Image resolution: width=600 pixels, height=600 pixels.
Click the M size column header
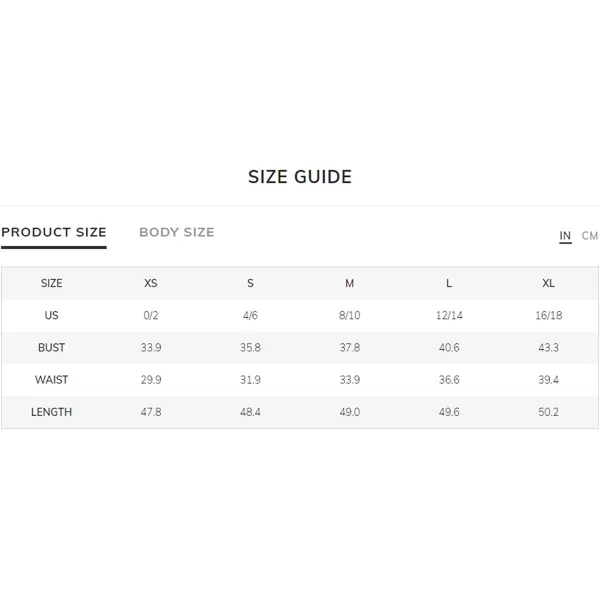pyautogui.click(x=349, y=283)
